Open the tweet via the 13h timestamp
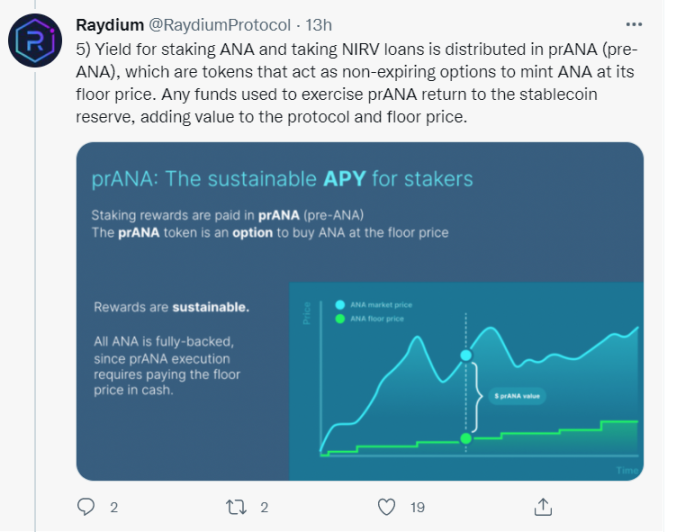The height and width of the screenshot is (532, 685). point(321,24)
